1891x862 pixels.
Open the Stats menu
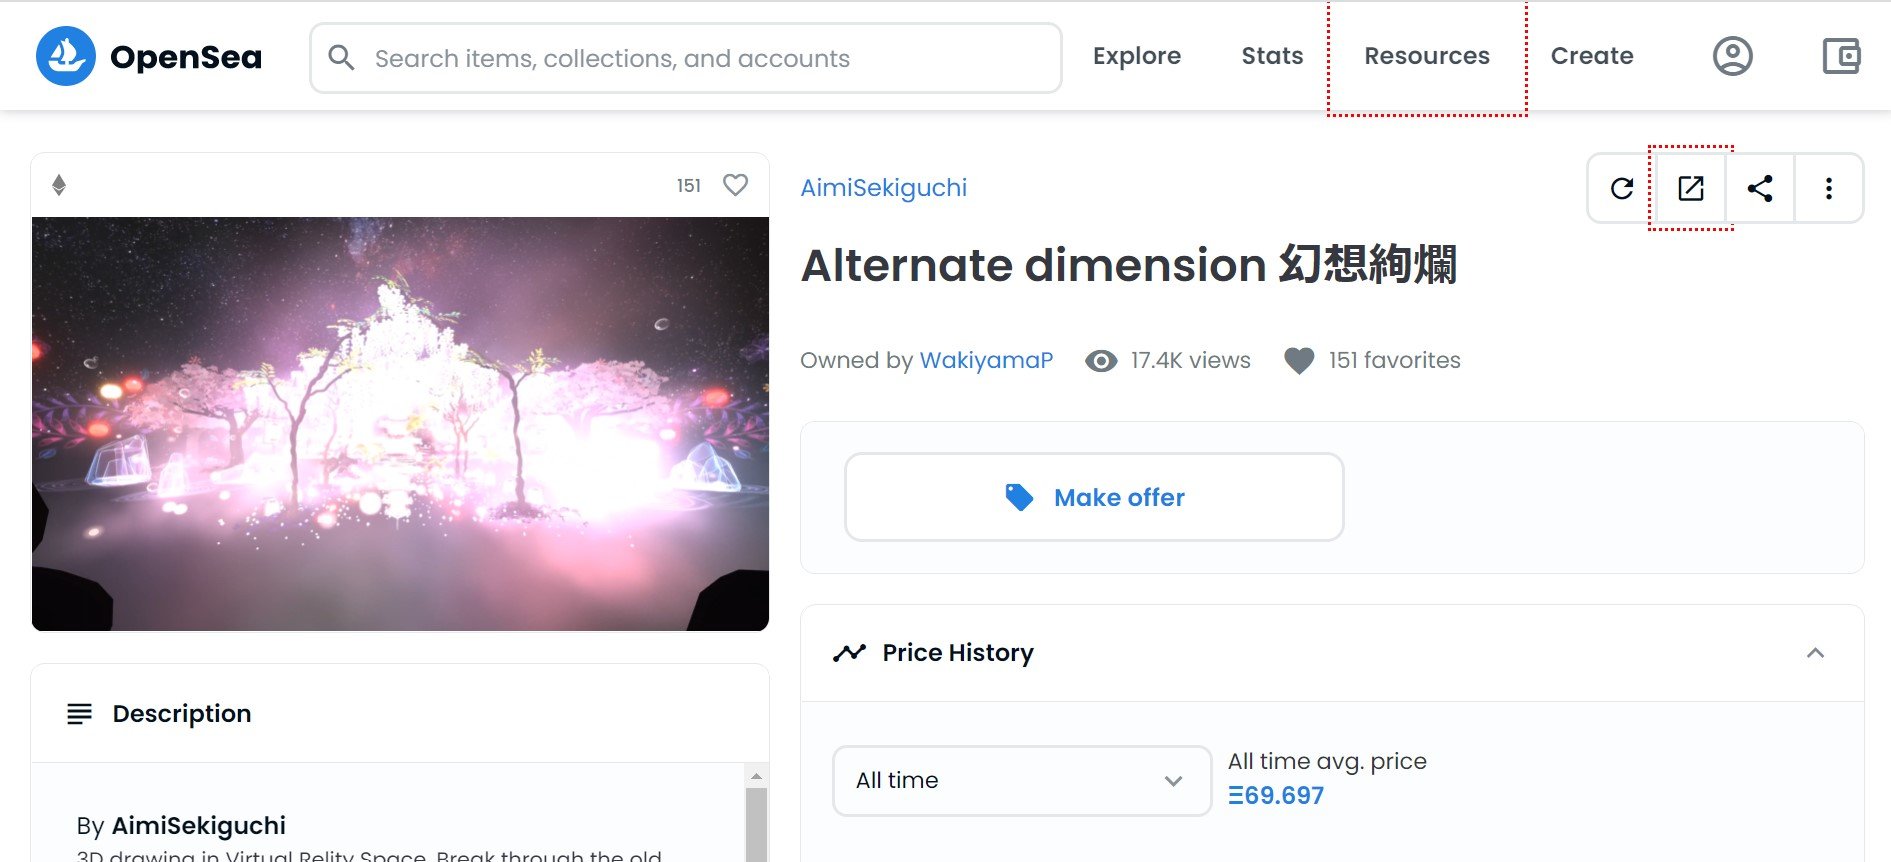tap(1272, 56)
